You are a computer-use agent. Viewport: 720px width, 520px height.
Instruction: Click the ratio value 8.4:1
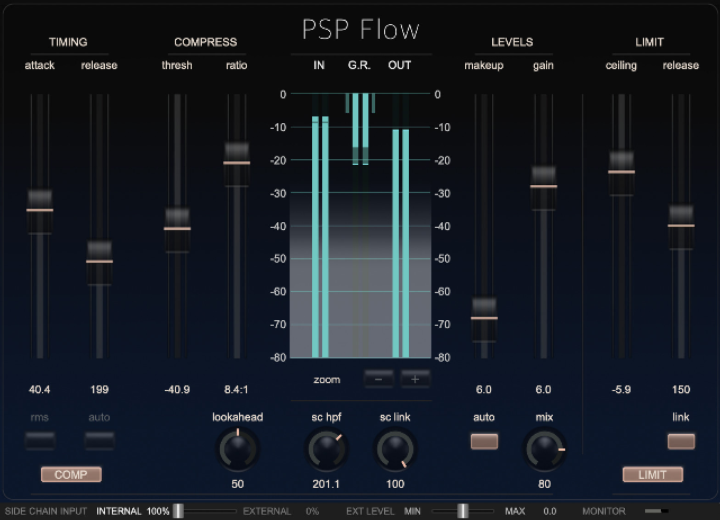tap(236, 390)
